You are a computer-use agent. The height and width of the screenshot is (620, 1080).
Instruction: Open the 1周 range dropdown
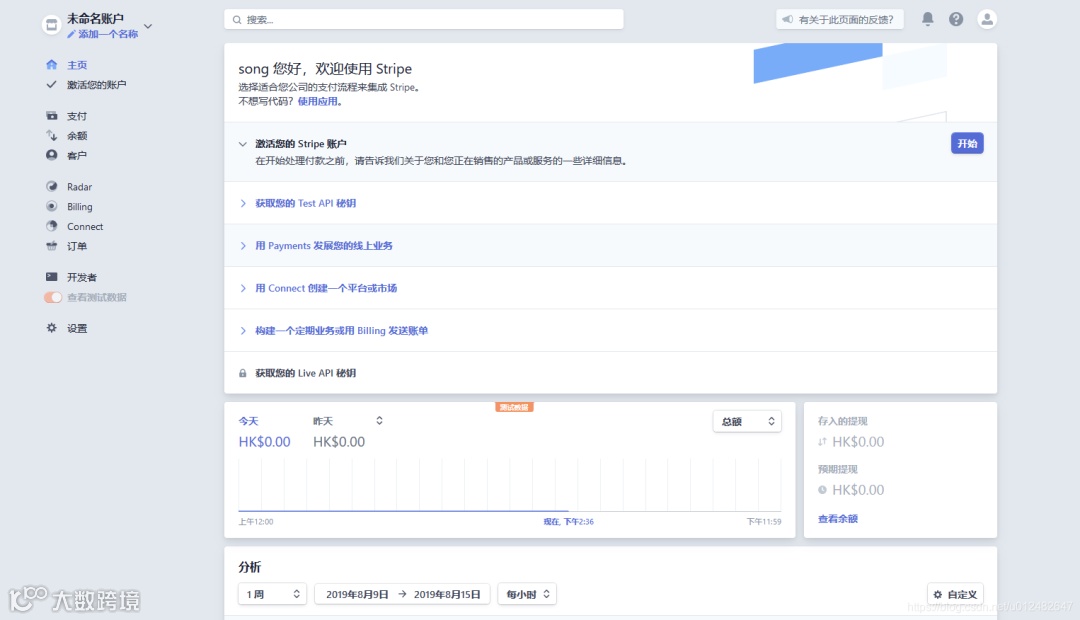click(x=272, y=594)
